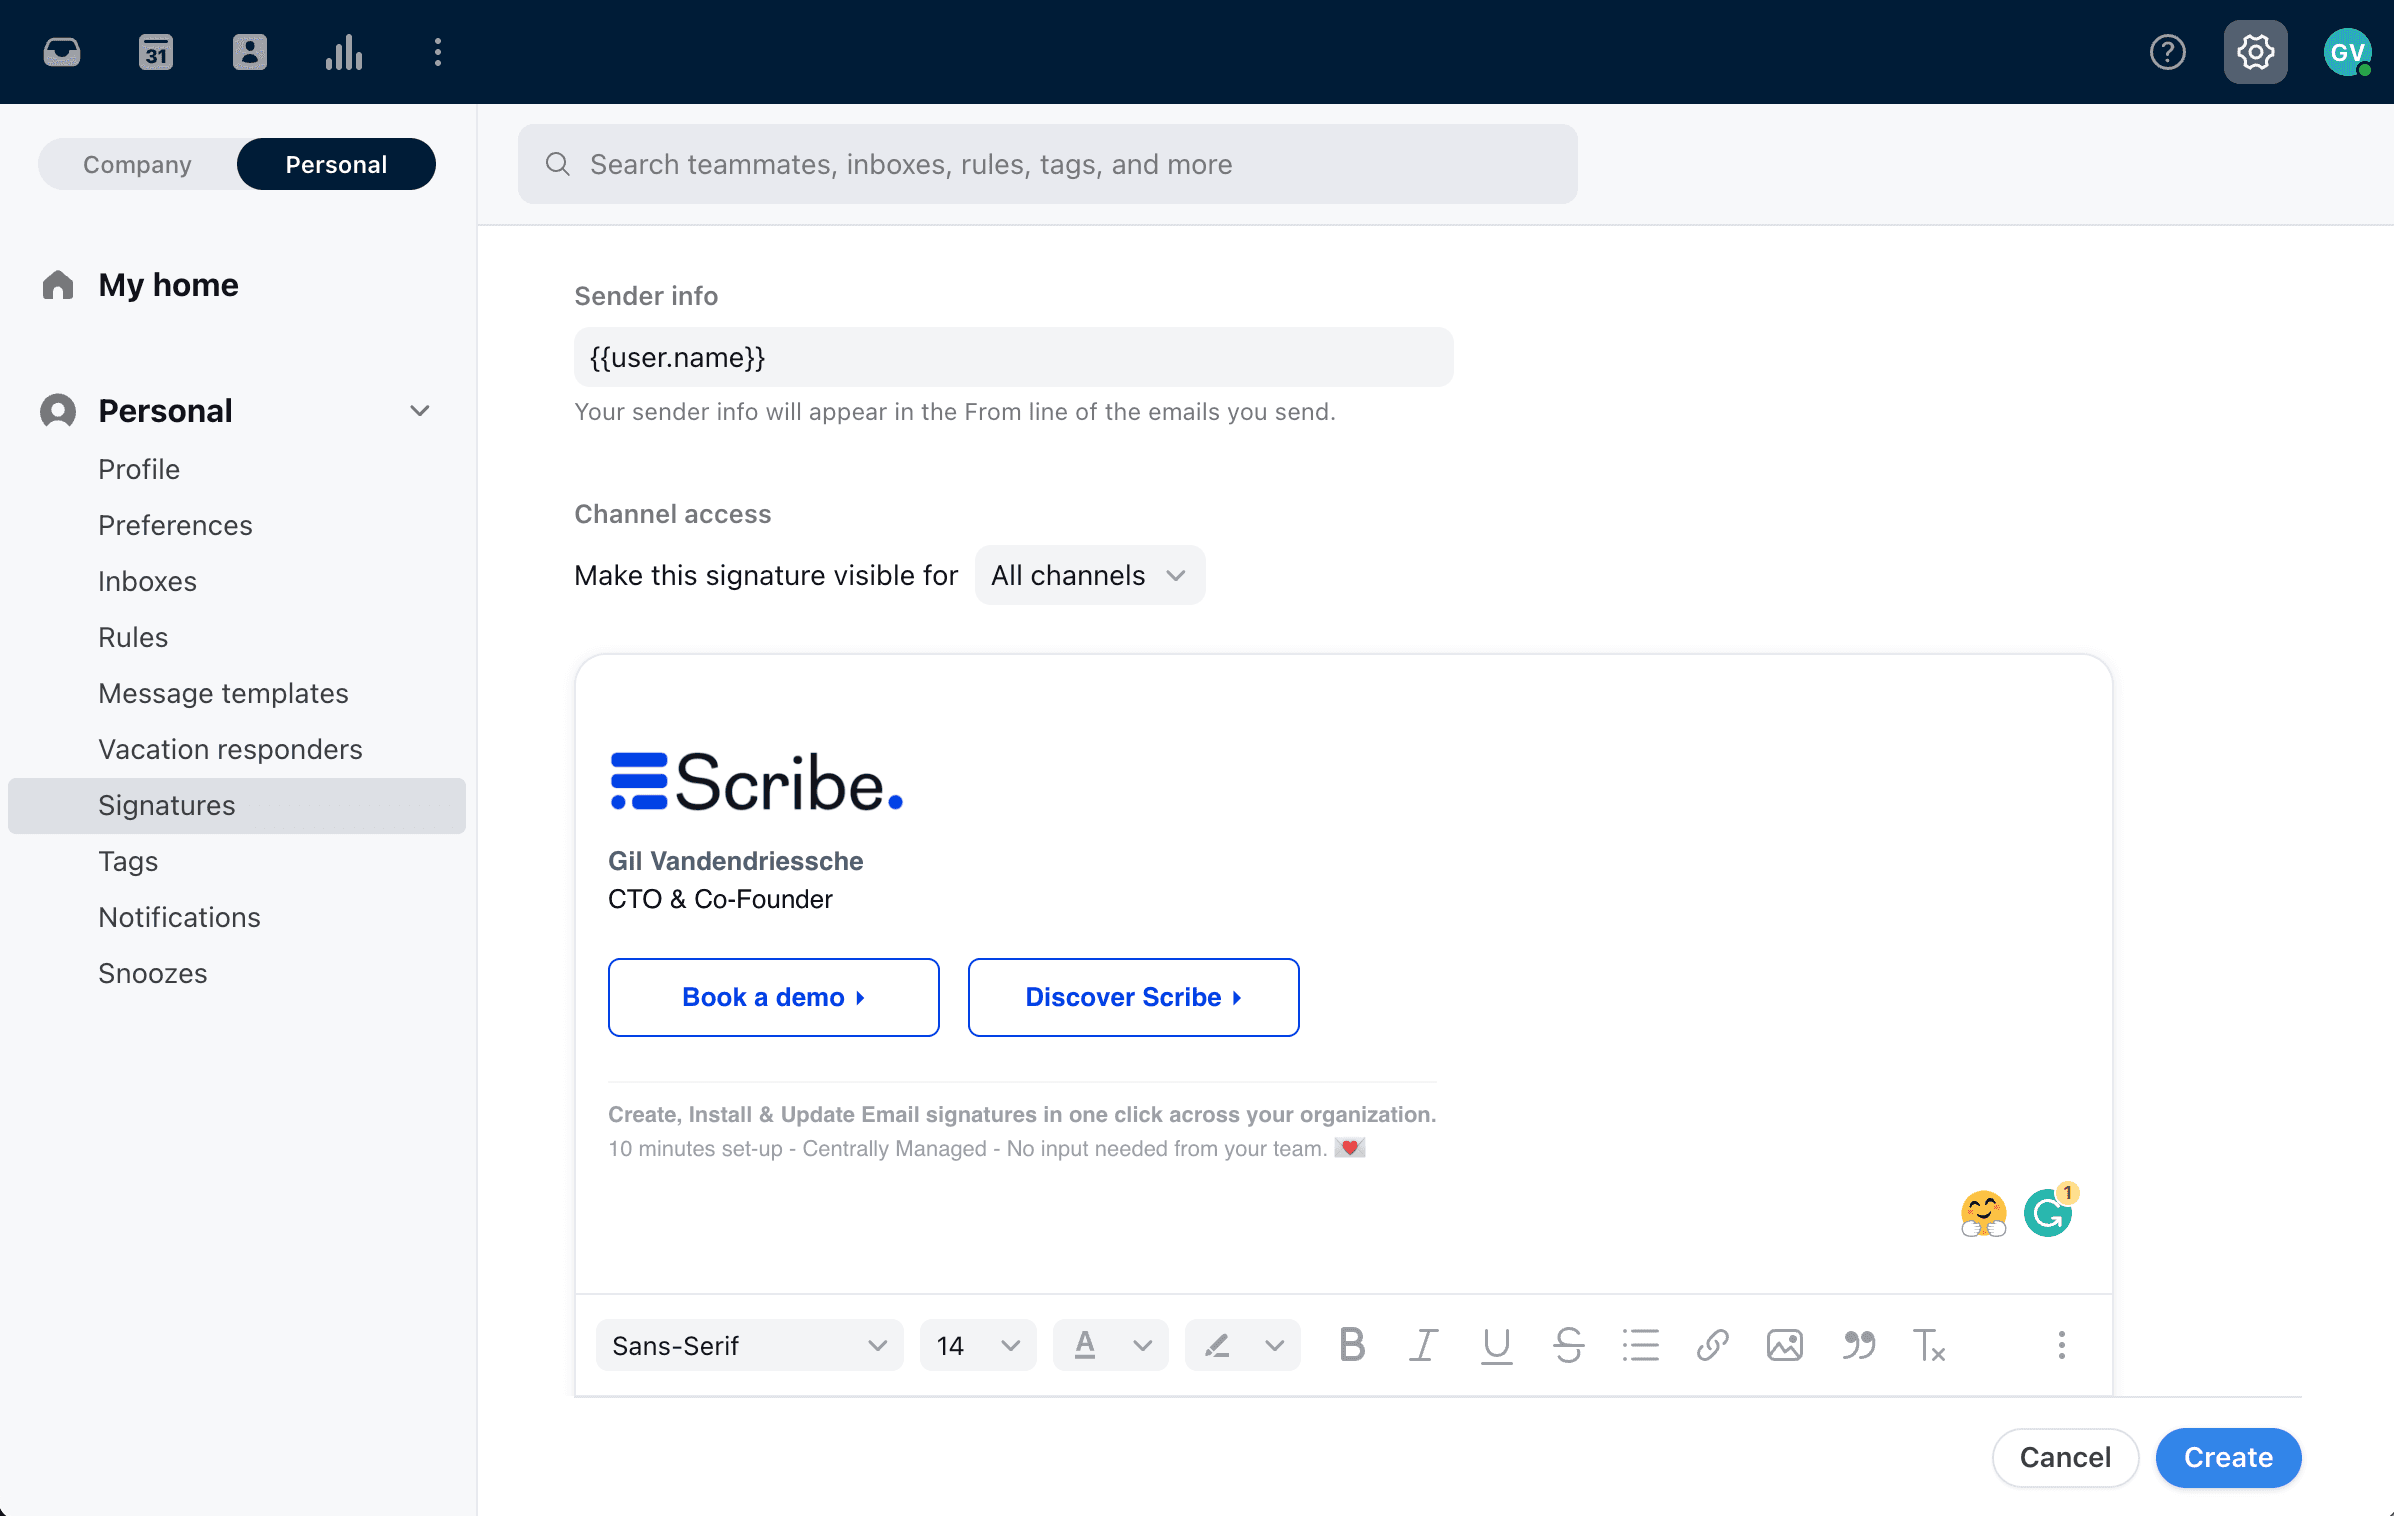Image resolution: width=2394 pixels, height=1516 pixels.
Task: Select the Signatures menu item
Action: coord(168,804)
